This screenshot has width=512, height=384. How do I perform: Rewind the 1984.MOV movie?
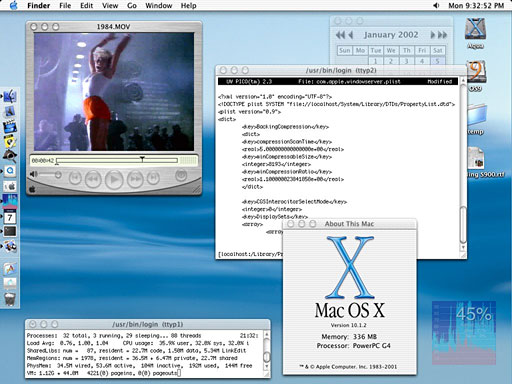93,179
